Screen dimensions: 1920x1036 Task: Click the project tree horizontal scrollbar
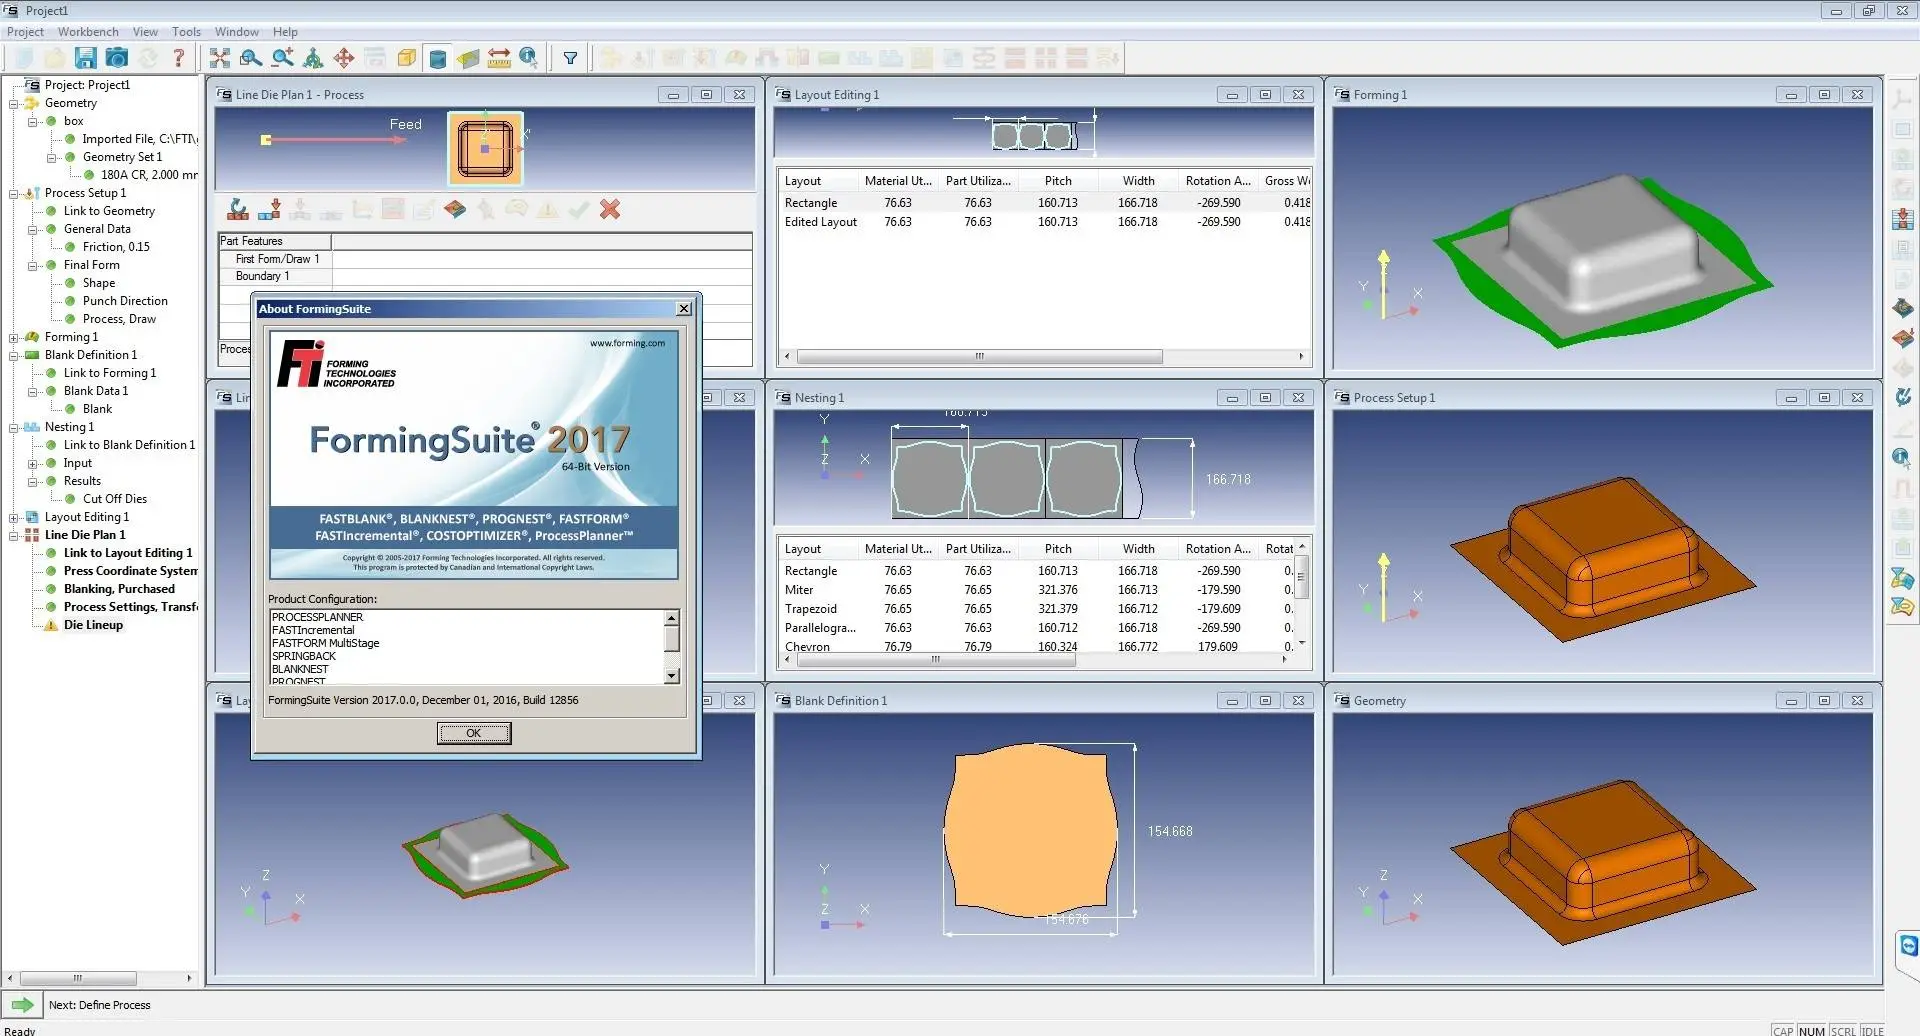[78, 978]
